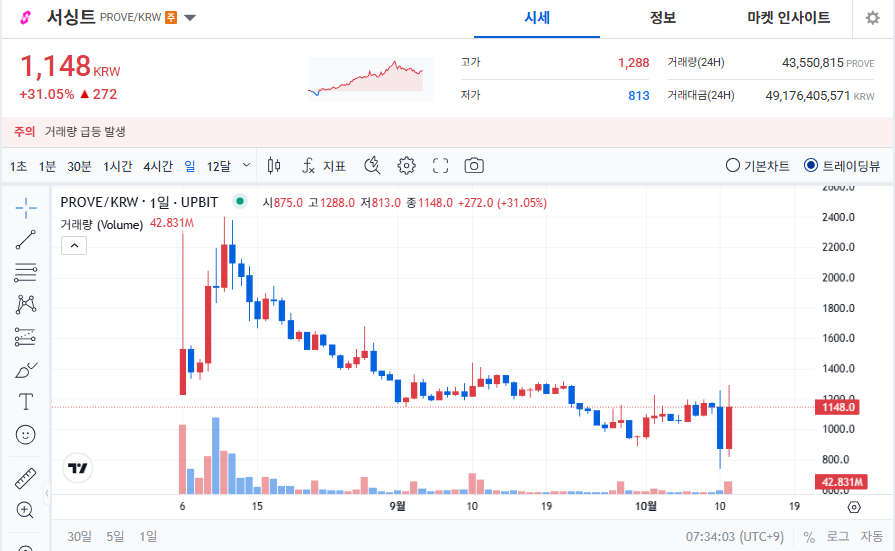Viewport: 895px width, 551px height.
Task: Select the 일 daily interval
Action: point(190,166)
